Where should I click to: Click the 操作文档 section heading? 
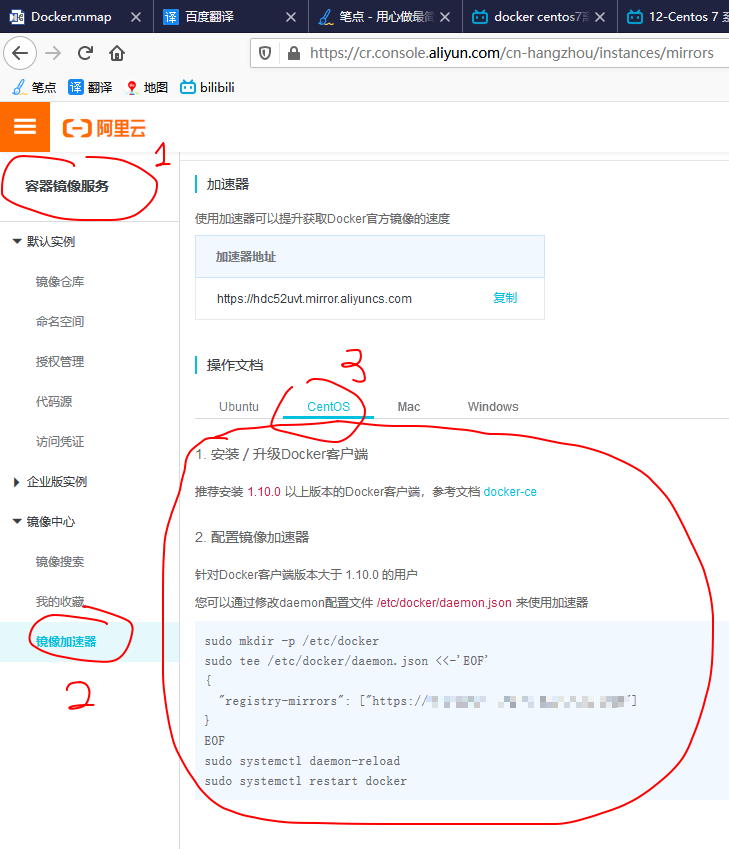[235, 365]
